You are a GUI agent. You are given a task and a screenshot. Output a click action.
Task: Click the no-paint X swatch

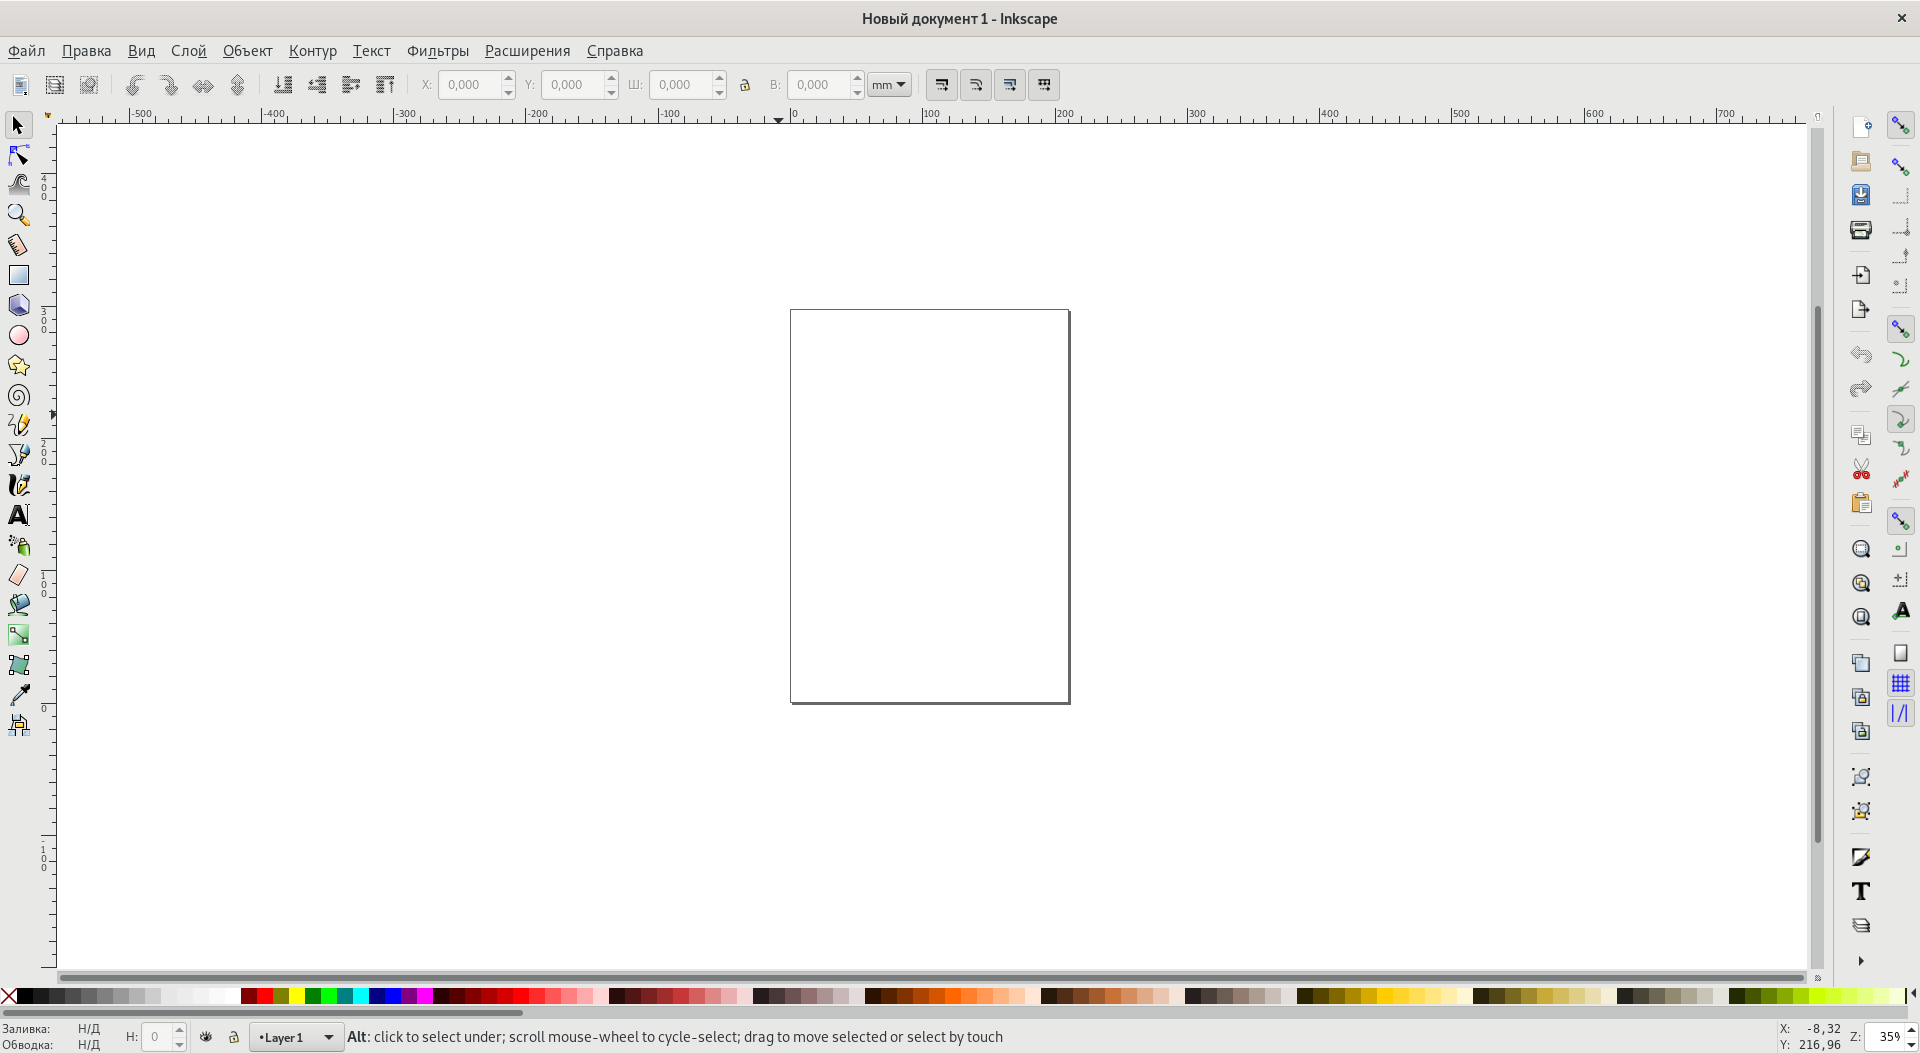click(x=8, y=995)
